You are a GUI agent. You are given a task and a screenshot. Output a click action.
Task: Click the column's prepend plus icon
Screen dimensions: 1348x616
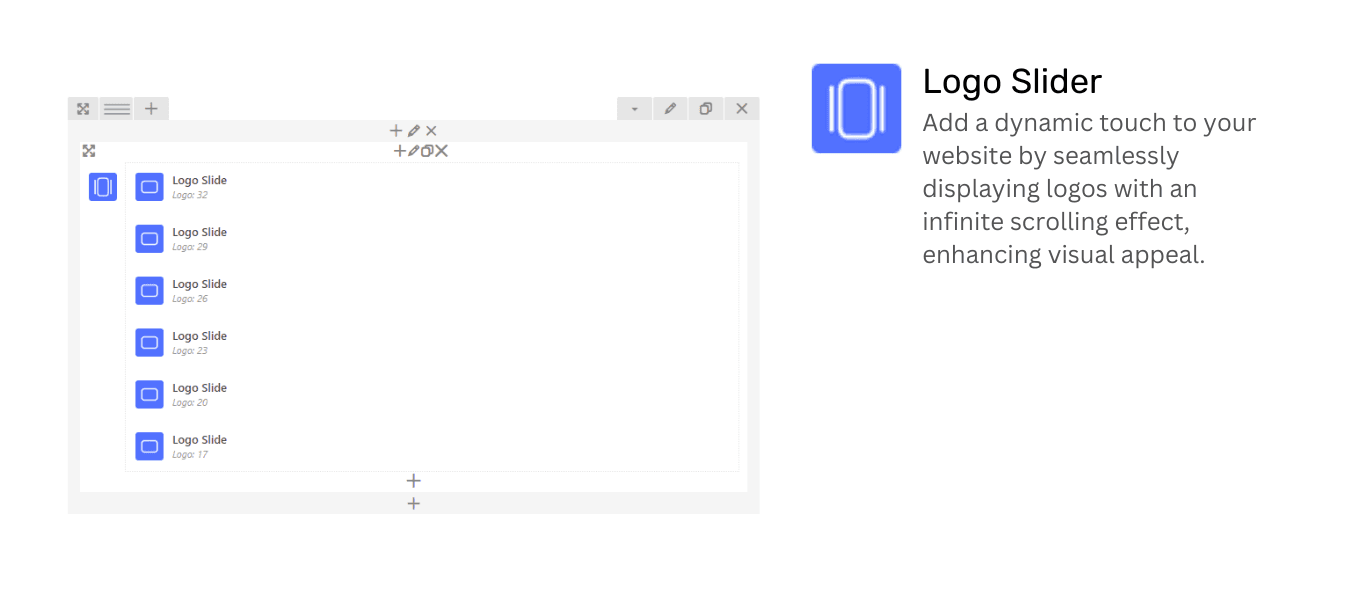click(396, 131)
